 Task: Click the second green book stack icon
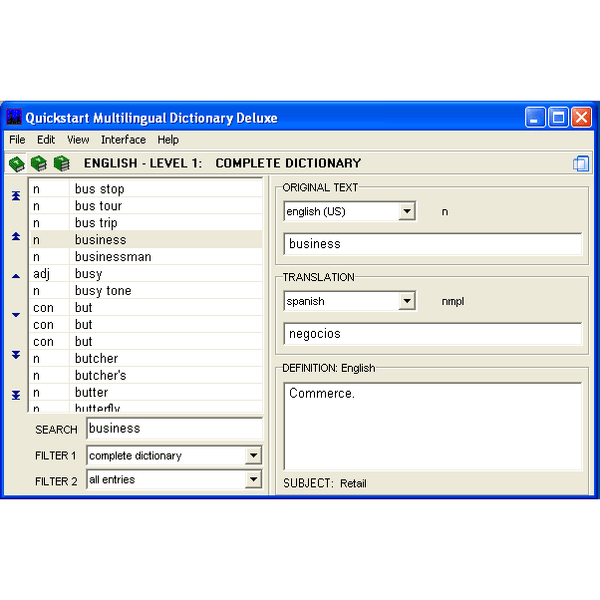pyautogui.click(x=39, y=164)
